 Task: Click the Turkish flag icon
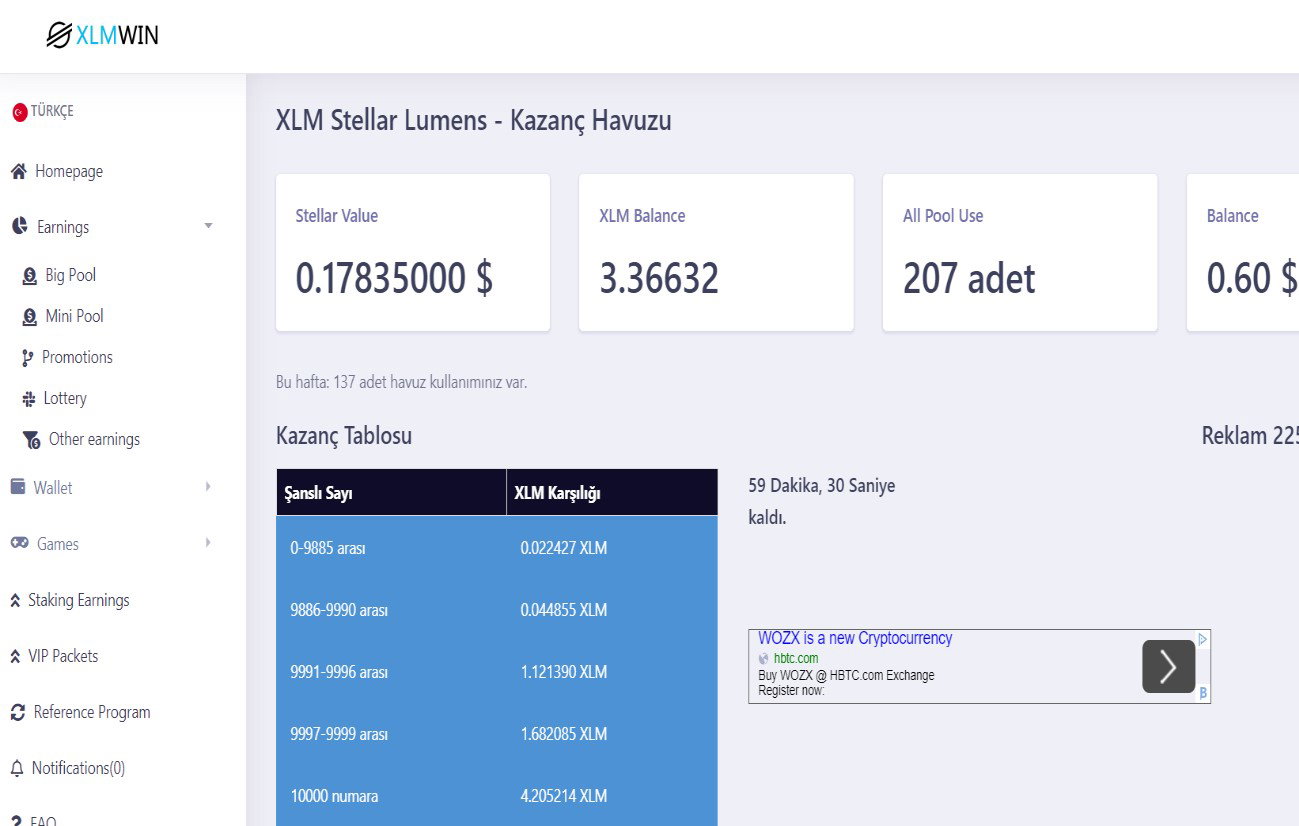pos(19,112)
